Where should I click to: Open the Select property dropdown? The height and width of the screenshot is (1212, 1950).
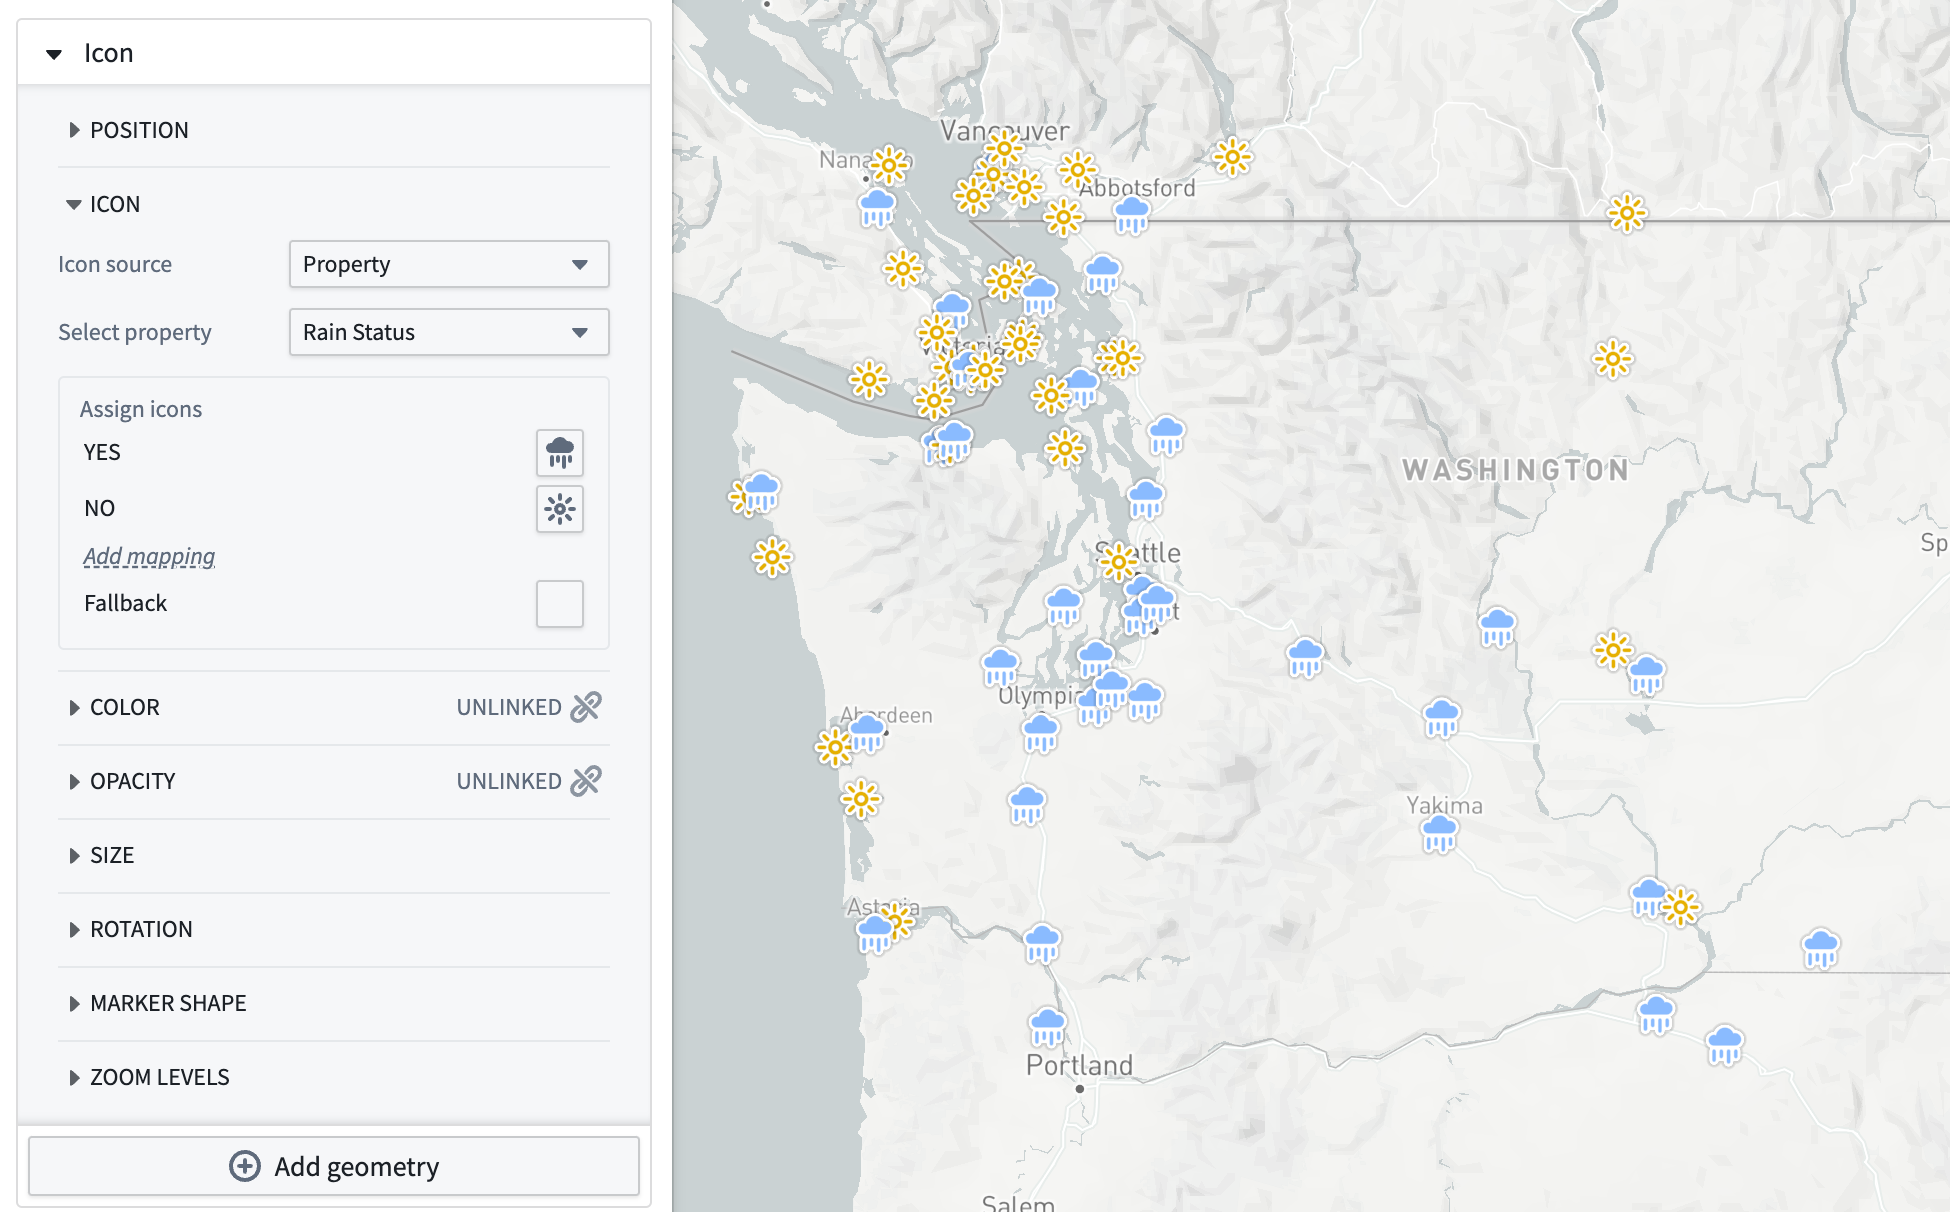tap(447, 331)
